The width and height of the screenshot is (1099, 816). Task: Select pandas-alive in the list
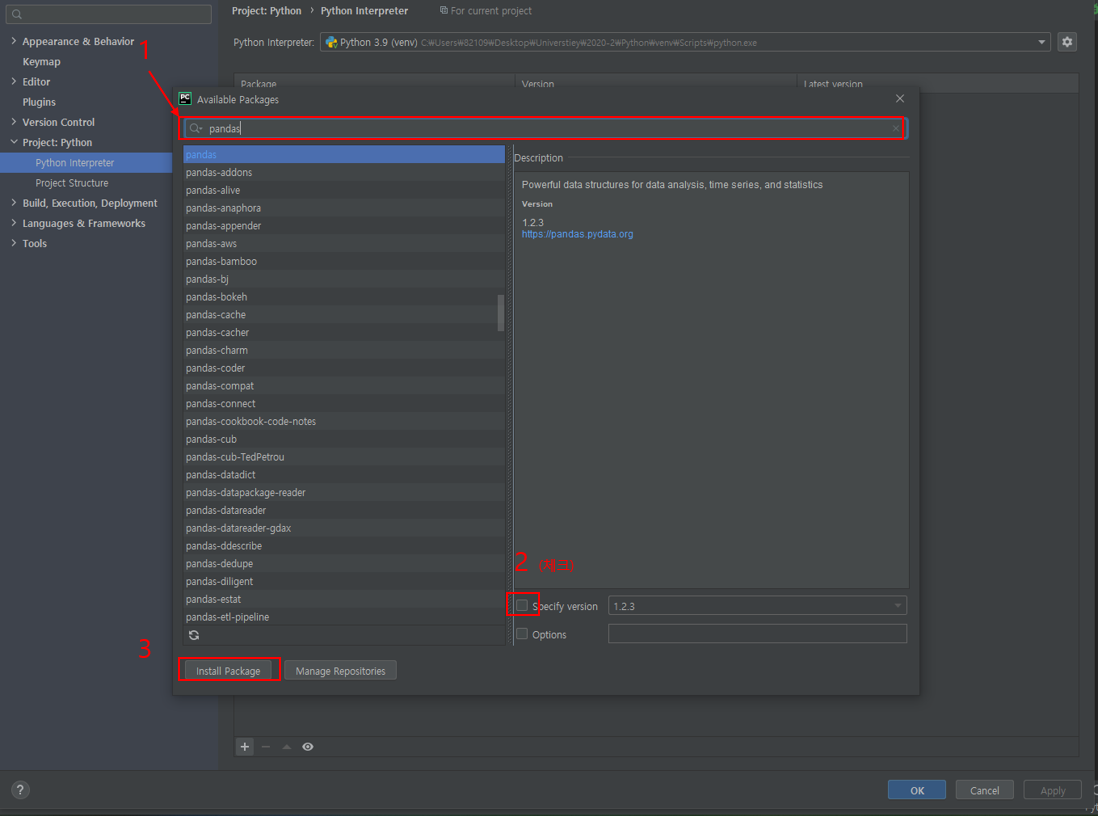point(343,190)
